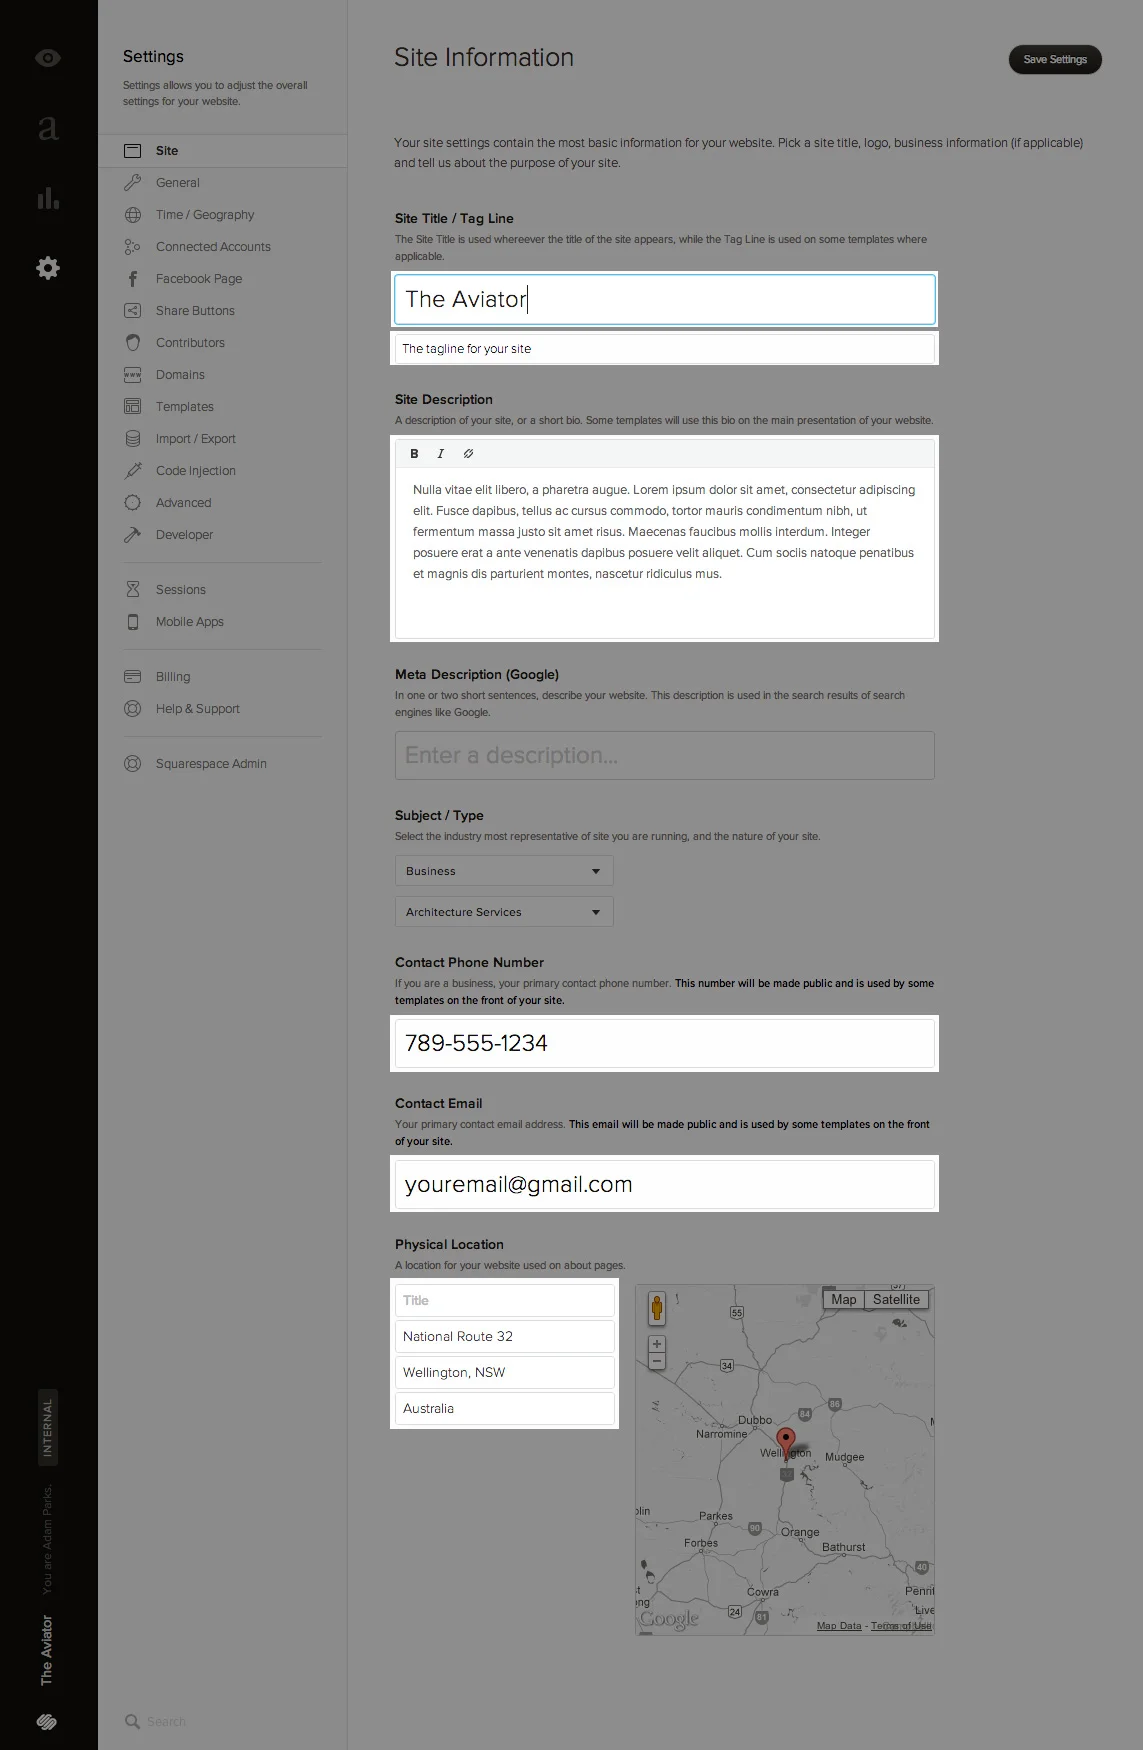Open the Map Data link on map
This screenshot has height=1750, width=1143.
(x=839, y=1626)
